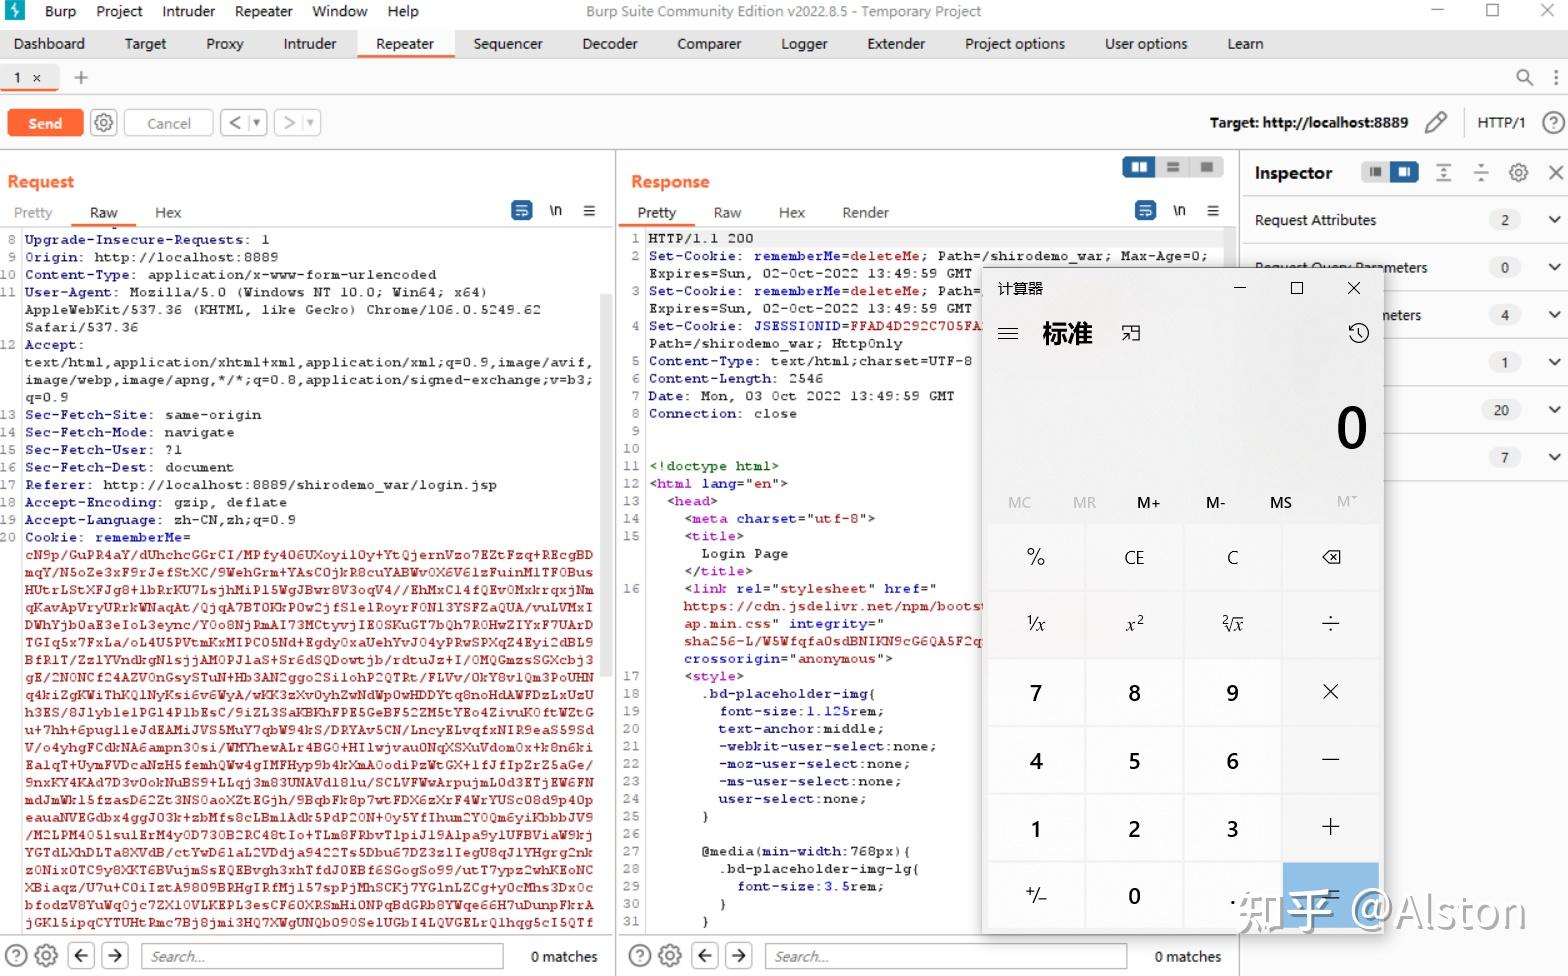
Task: Select the second, highlighted Inspector layout toggle
Action: click(1405, 172)
